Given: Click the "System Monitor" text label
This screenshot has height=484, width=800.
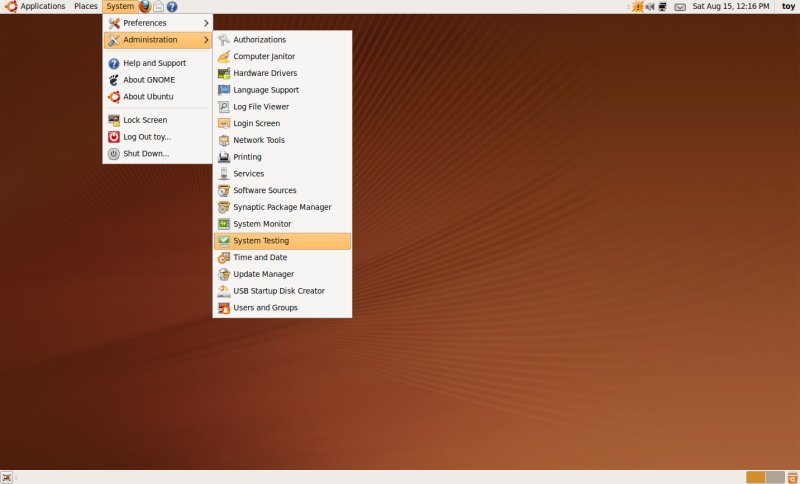Looking at the screenshot, I should pyautogui.click(x=262, y=224).
